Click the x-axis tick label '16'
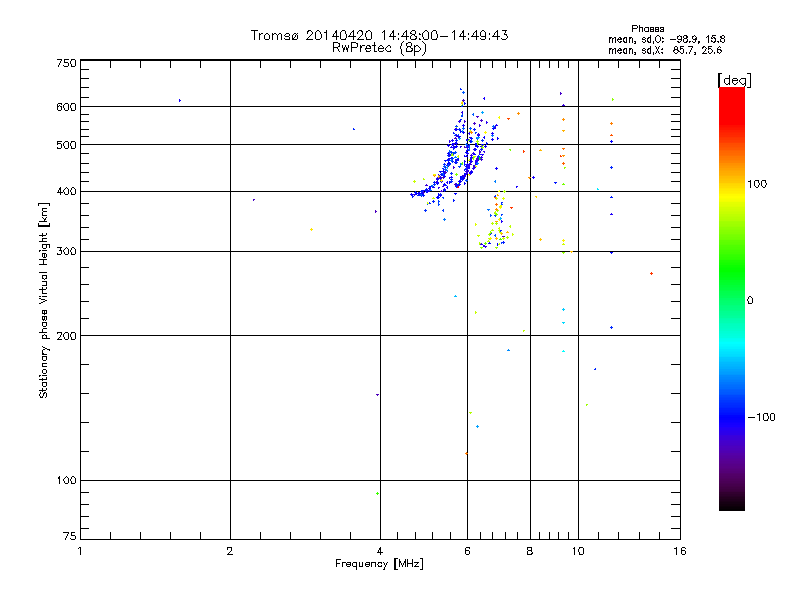This screenshot has height=600, width=800. (x=680, y=551)
